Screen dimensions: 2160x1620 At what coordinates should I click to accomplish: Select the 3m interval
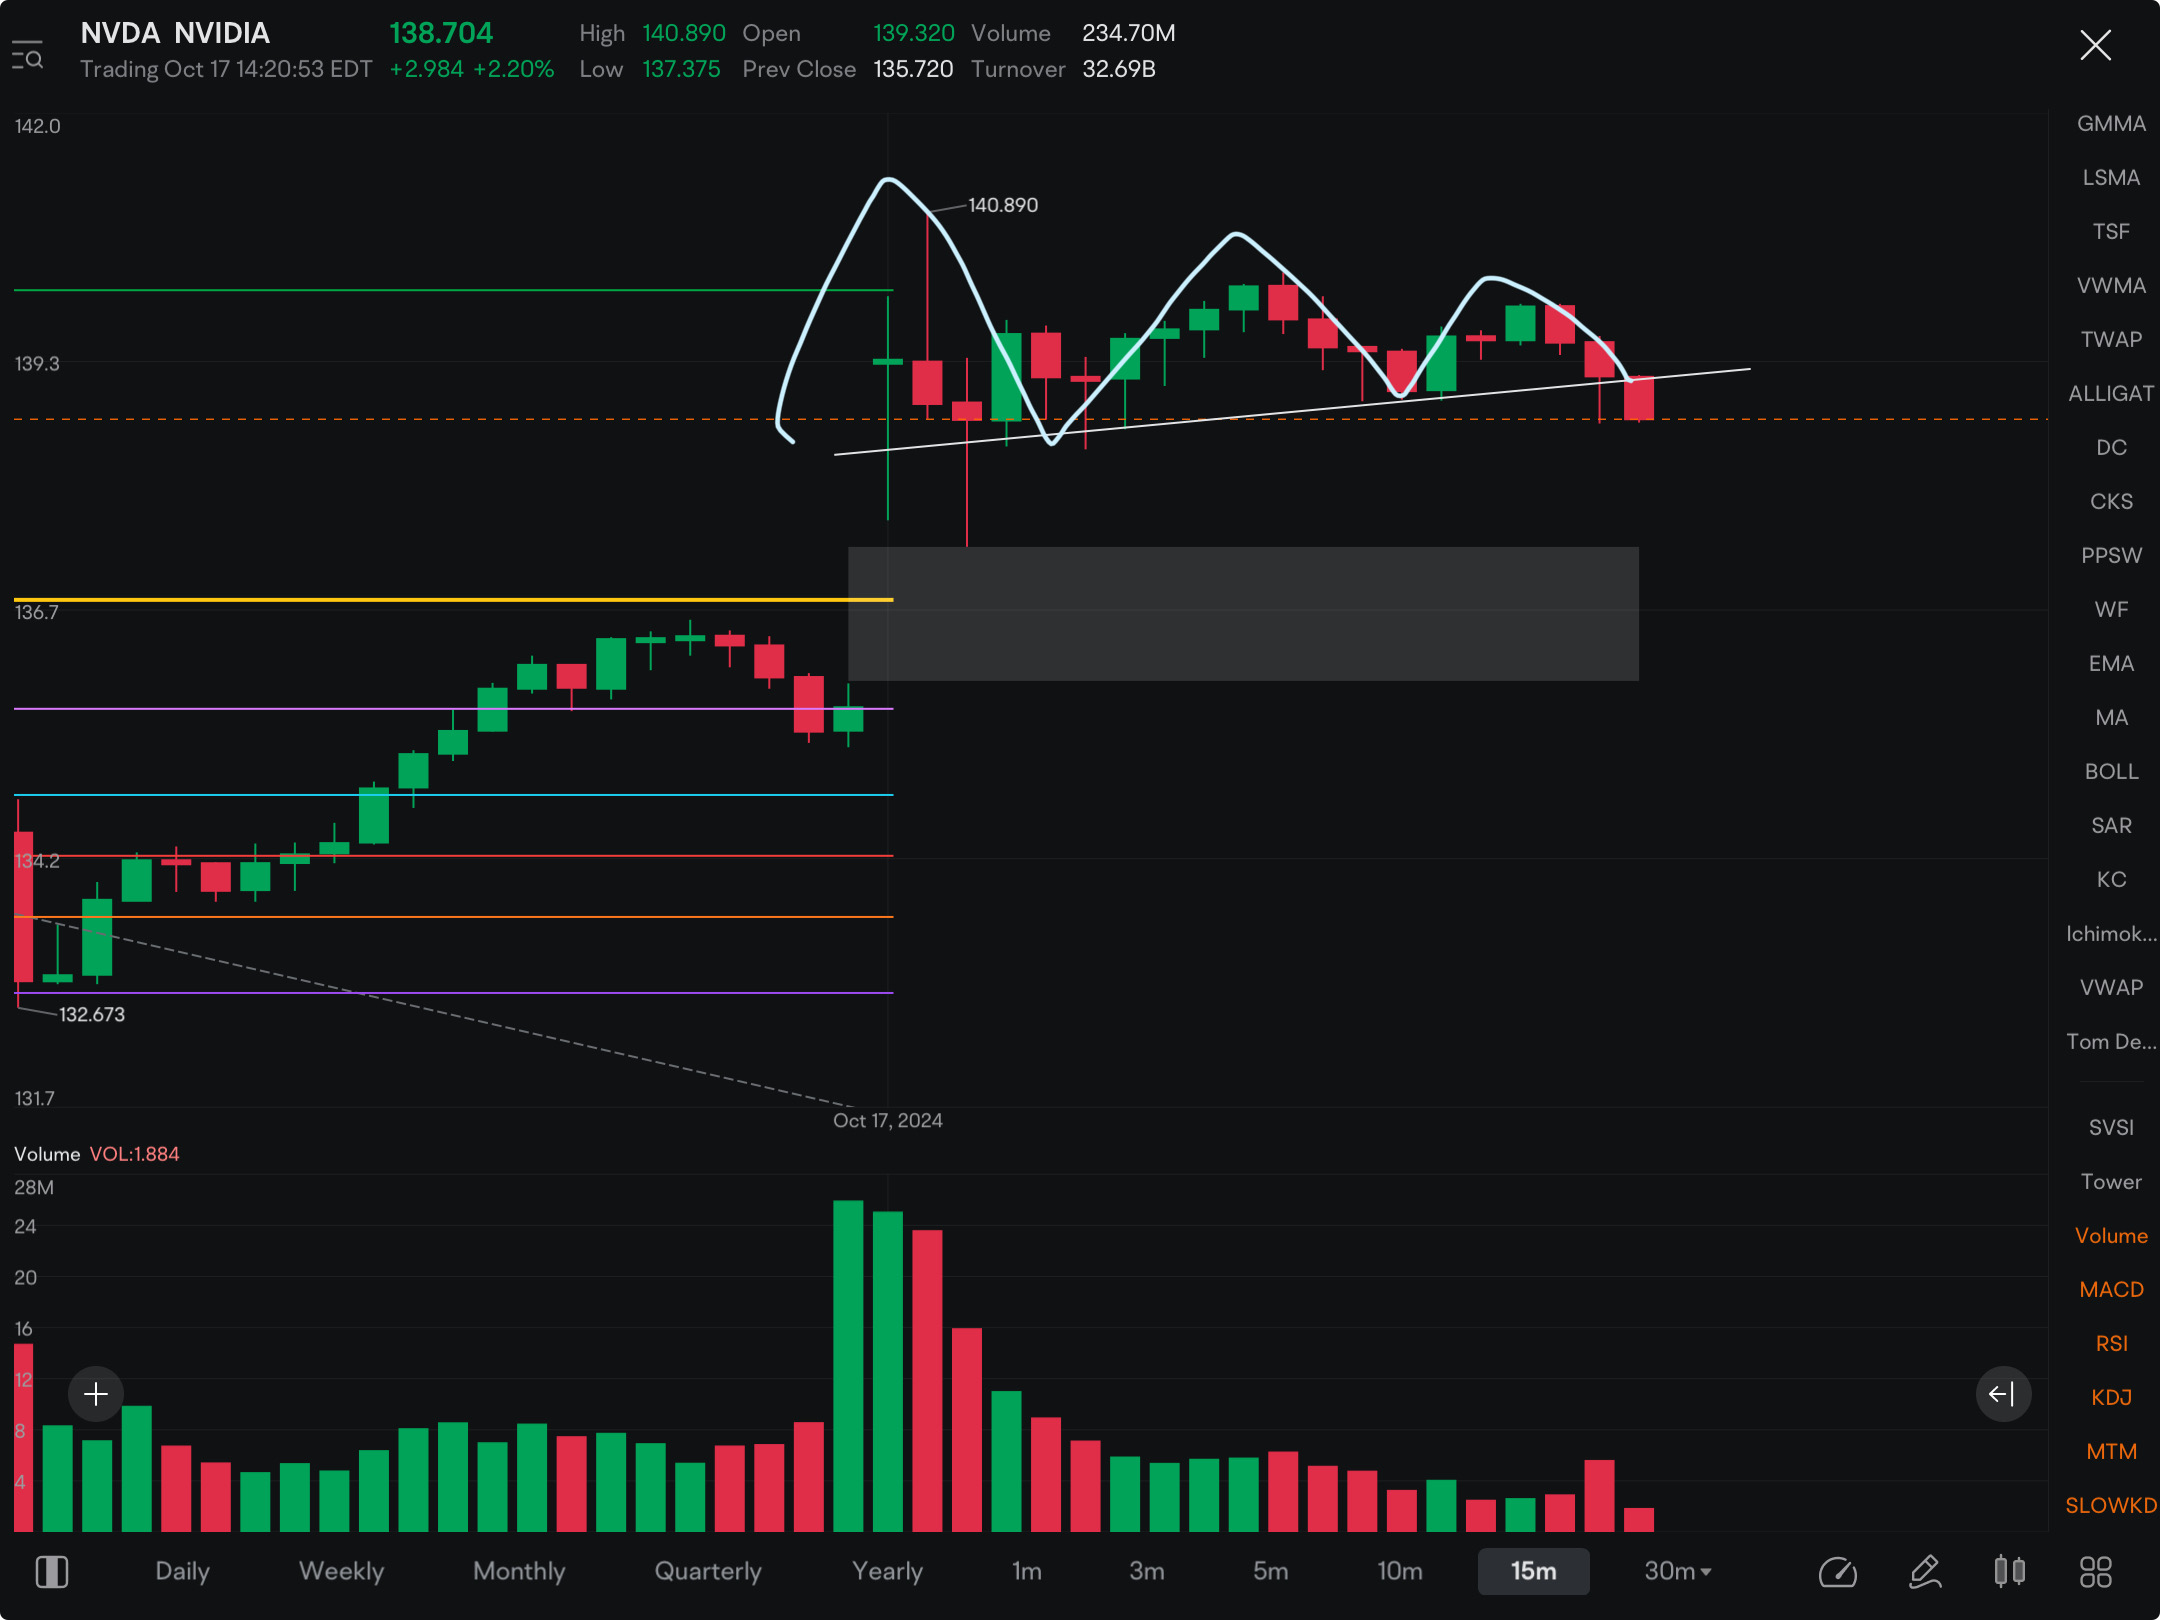coord(1147,1571)
